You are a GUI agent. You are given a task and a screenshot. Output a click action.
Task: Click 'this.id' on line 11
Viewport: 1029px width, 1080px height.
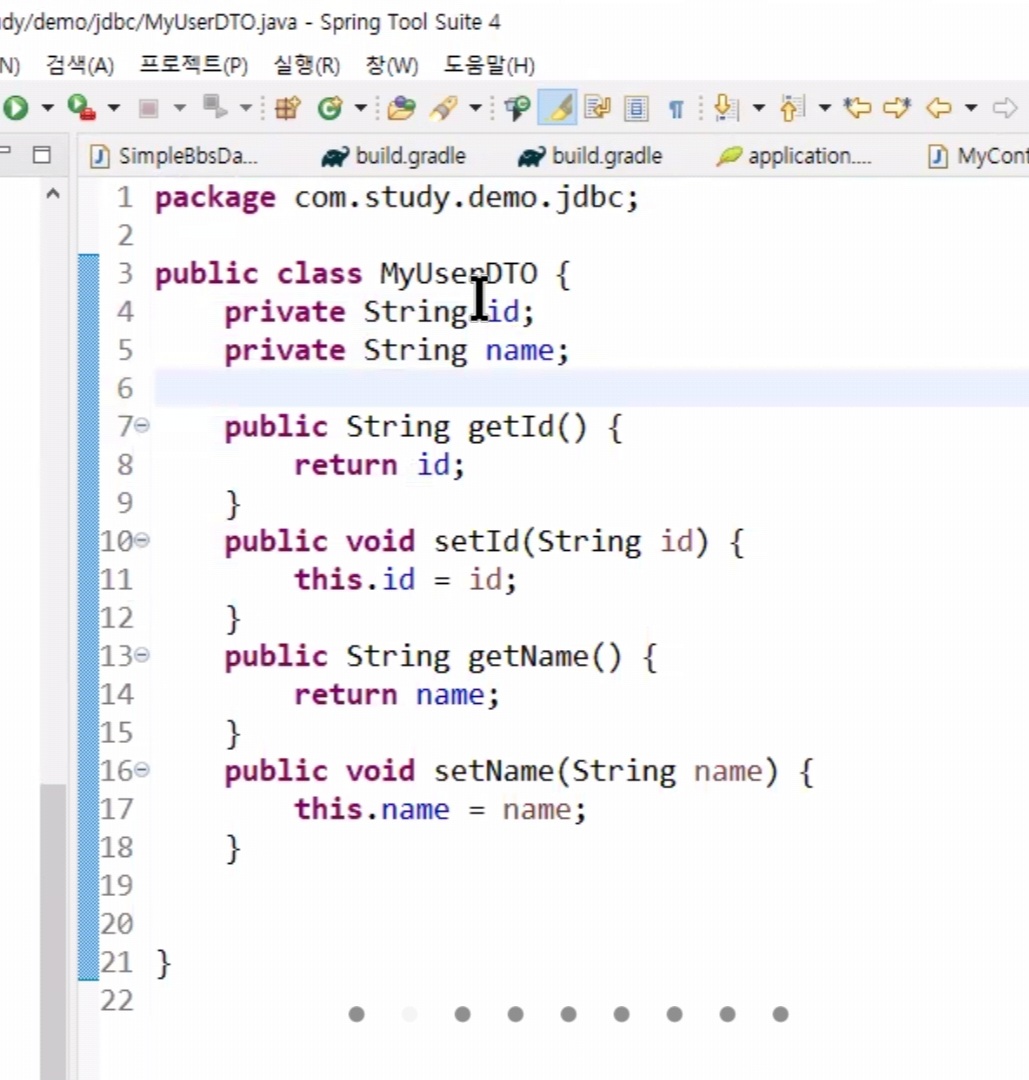355,579
